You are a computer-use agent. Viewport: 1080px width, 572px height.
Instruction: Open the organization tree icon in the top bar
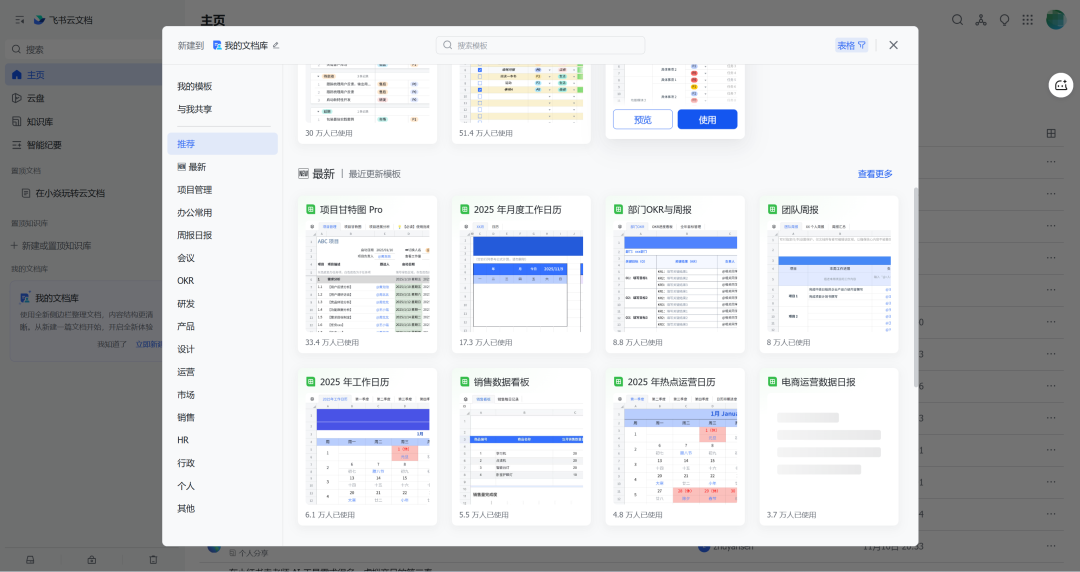pos(981,20)
